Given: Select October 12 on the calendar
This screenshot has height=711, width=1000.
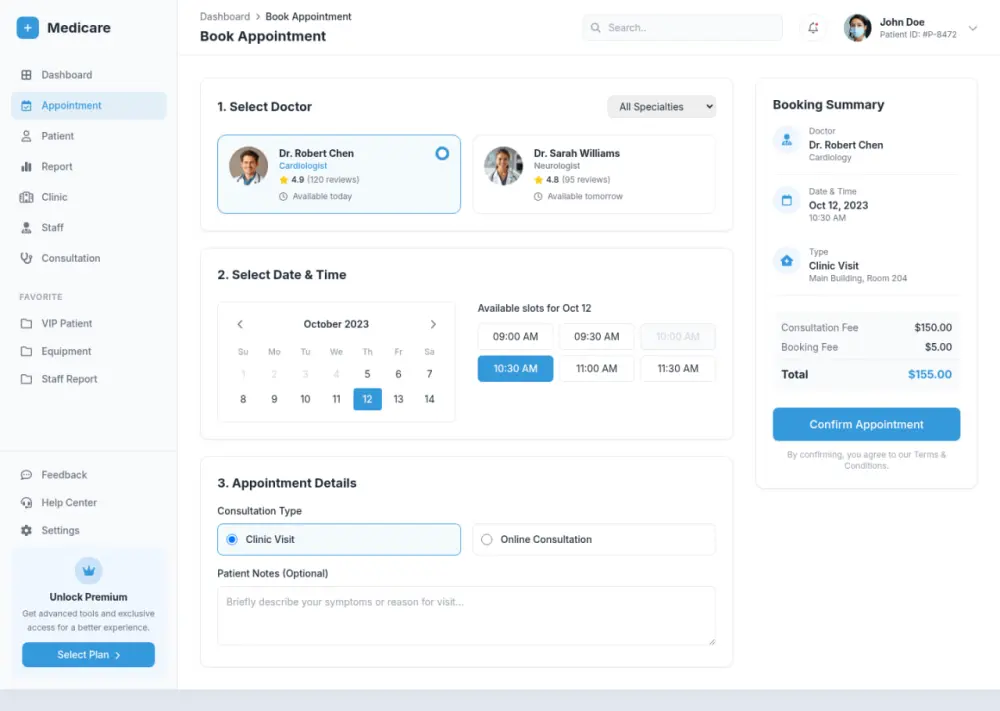Looking at the screenshot, I should pyautogui.click(x=367, y=399).
